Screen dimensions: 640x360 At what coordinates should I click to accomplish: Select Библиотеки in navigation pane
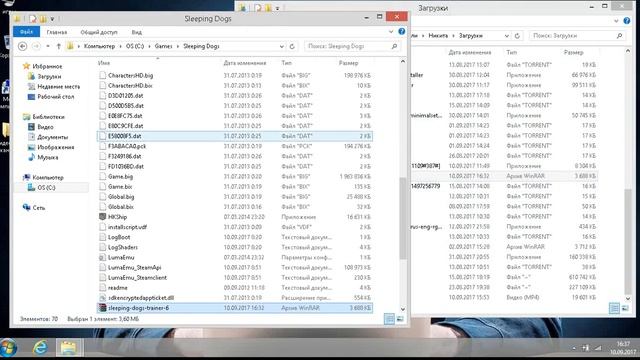pos(48,117)
